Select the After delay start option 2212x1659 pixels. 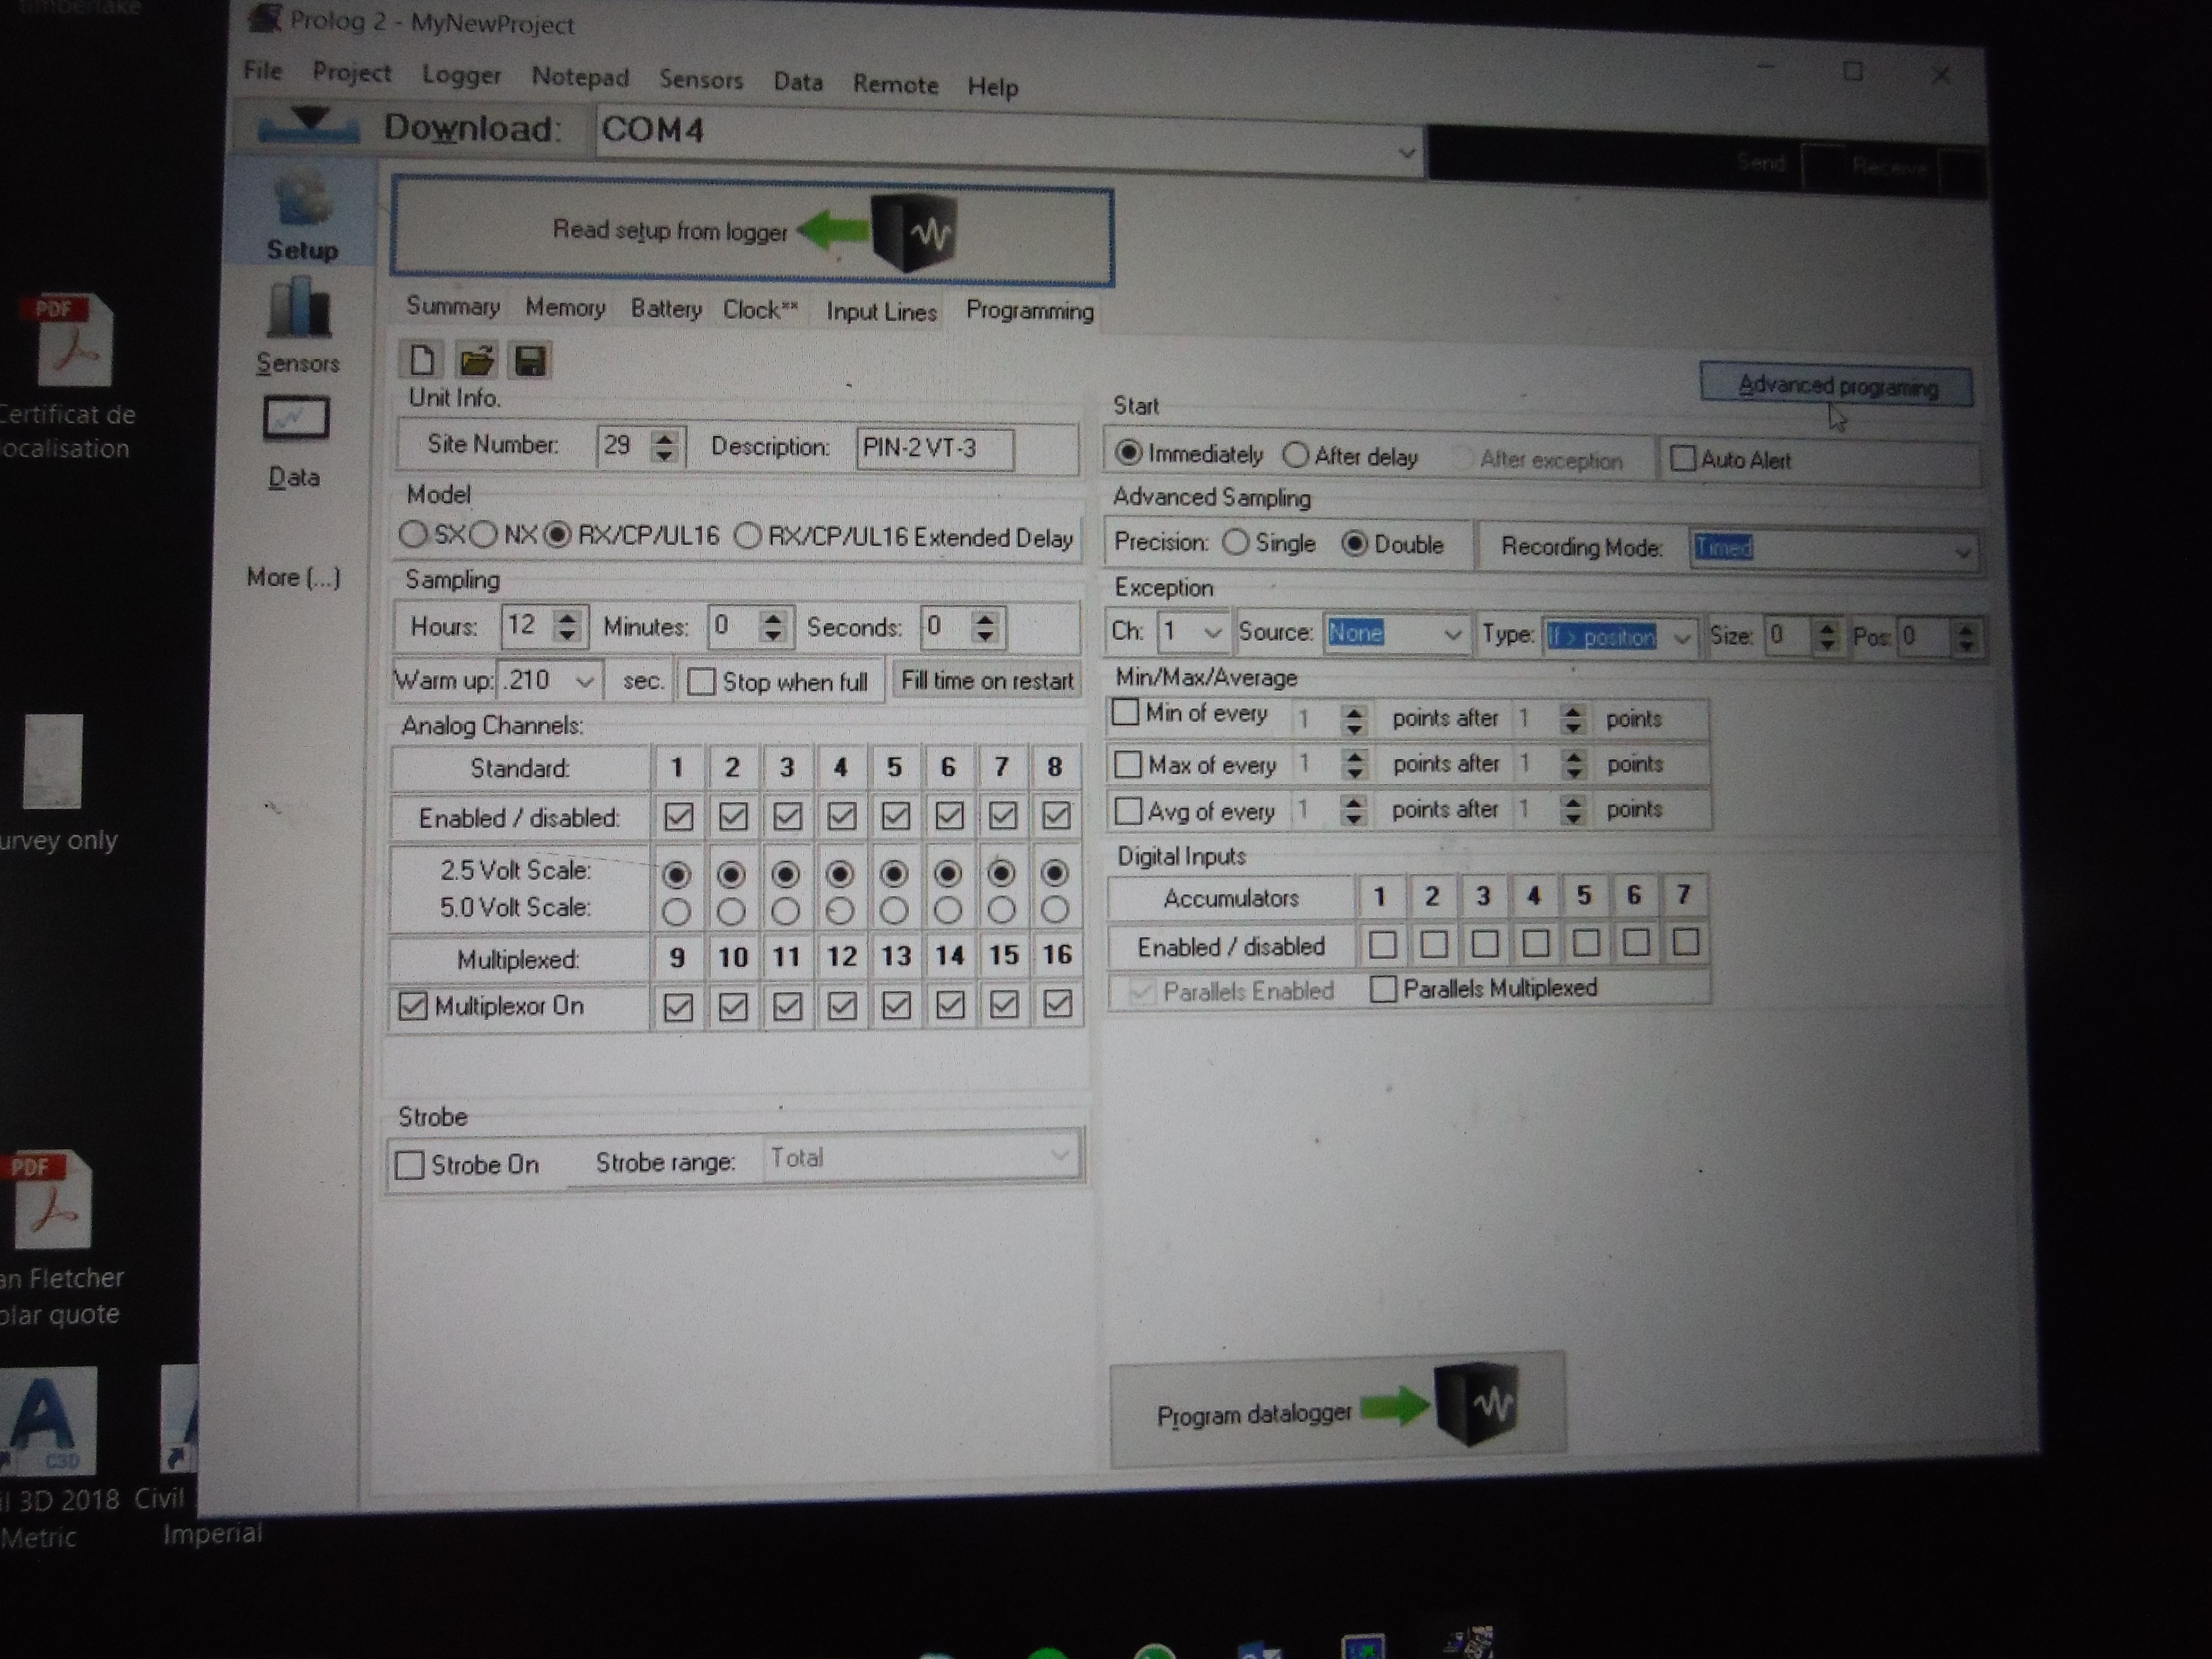[1296, 456]
